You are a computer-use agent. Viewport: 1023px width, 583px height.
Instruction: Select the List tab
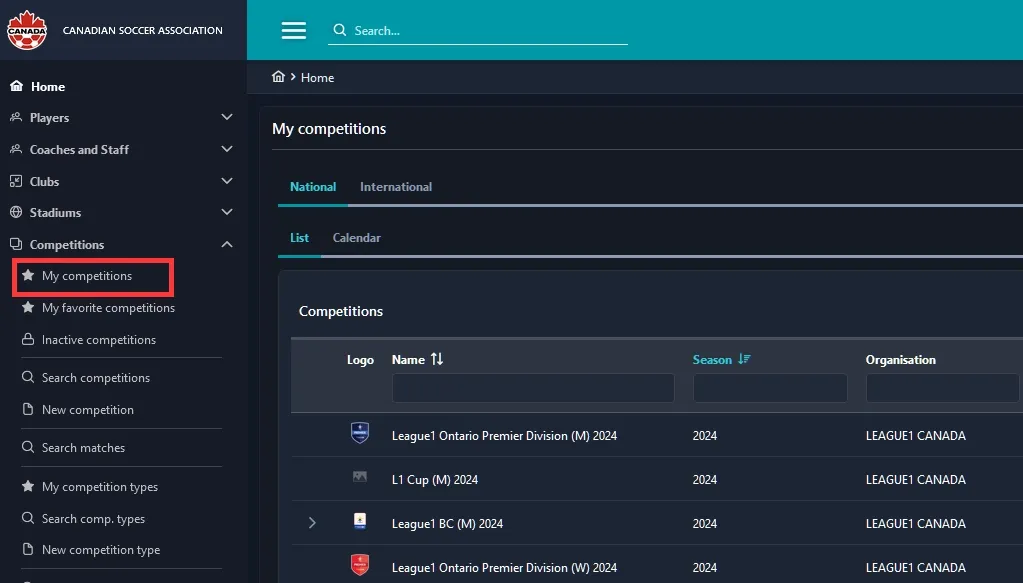[299, 237]
